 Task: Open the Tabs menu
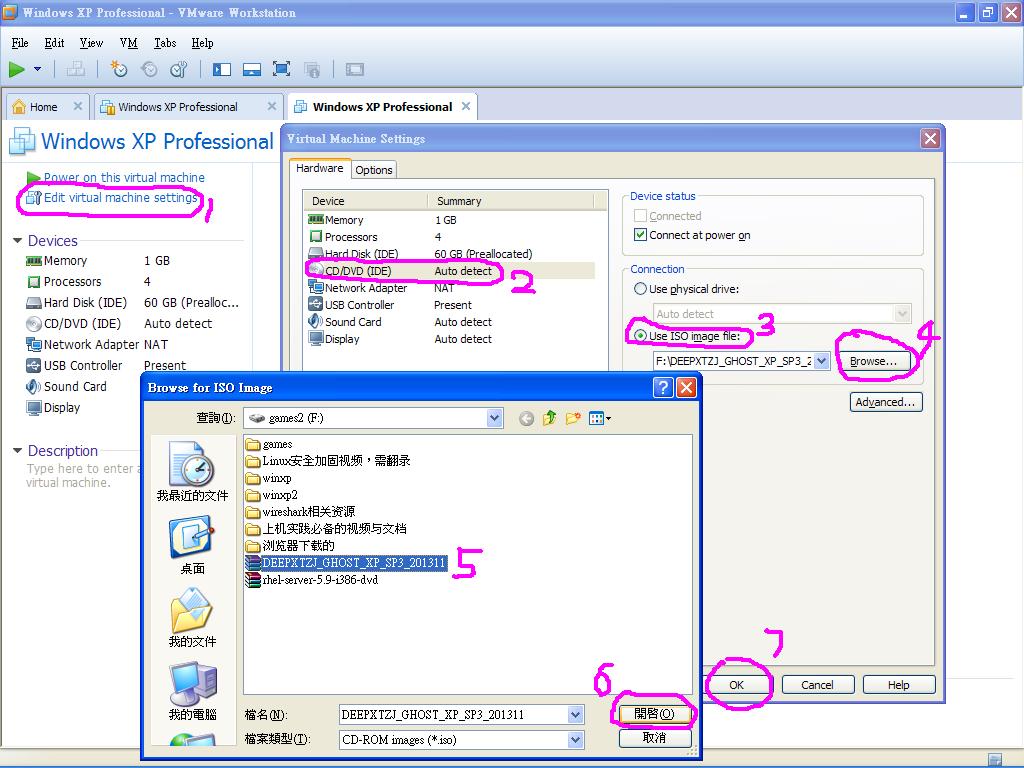tap(165, 43)
